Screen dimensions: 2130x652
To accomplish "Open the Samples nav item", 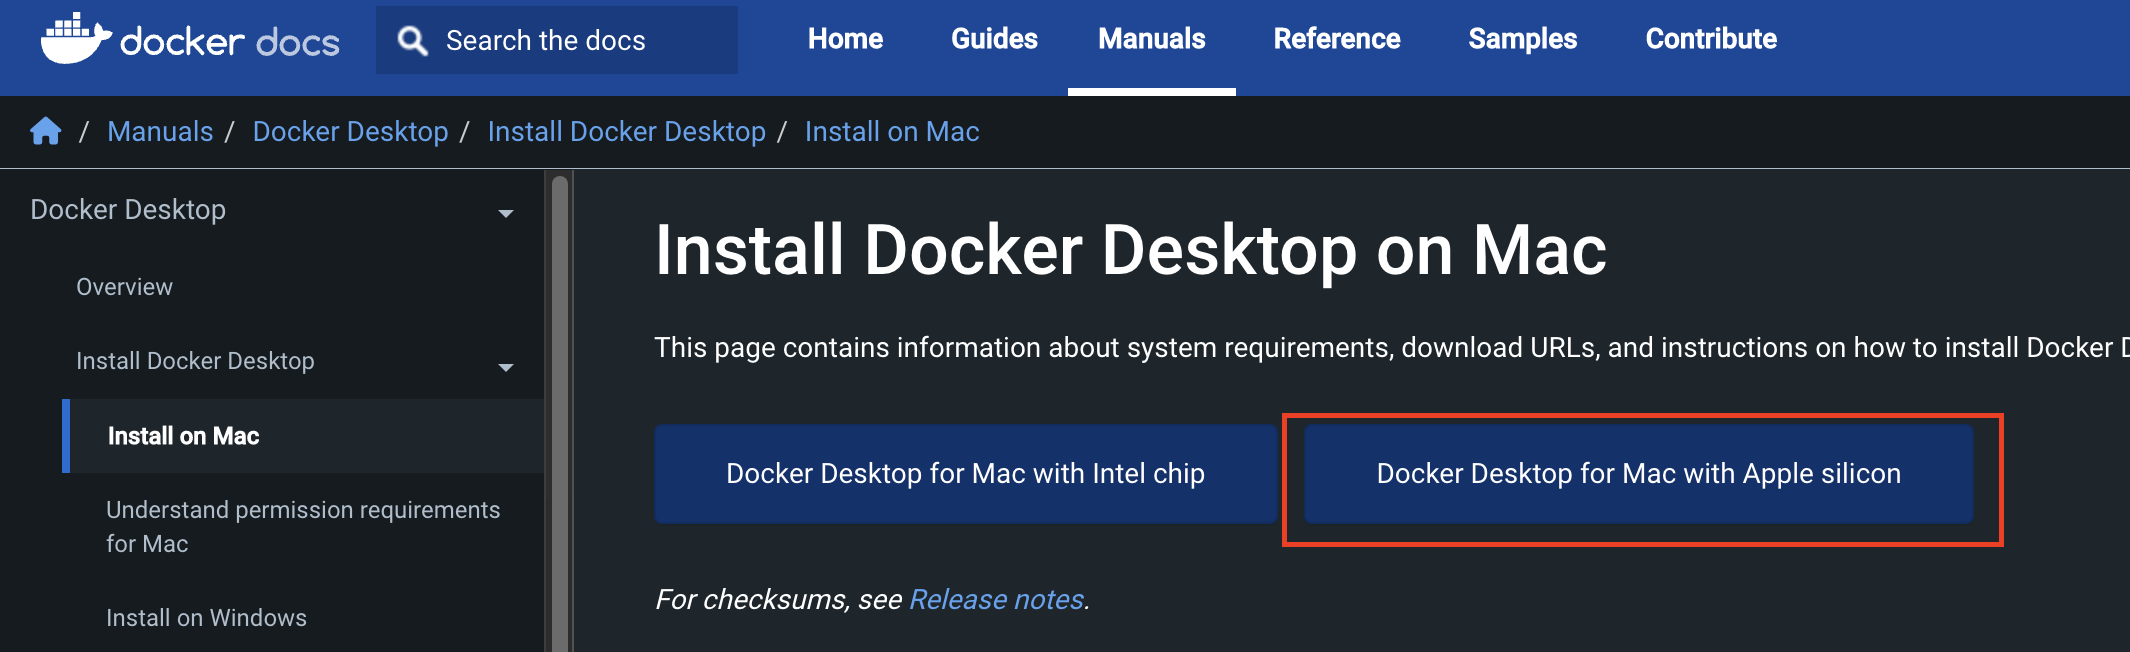I will coord(1522,39).
